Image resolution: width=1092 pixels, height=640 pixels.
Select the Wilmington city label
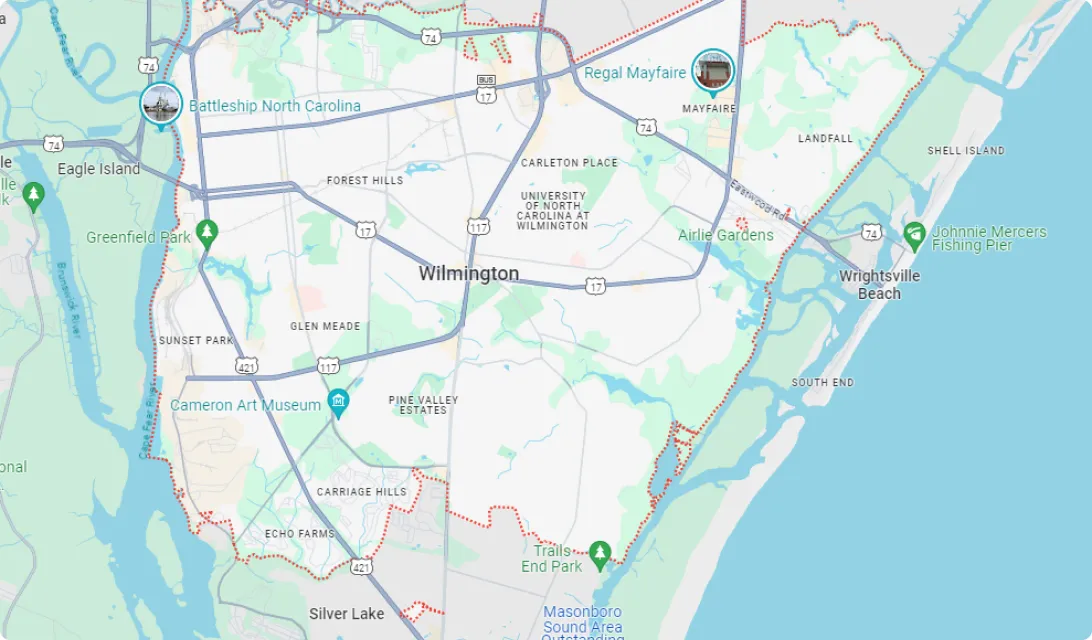[x=469, y=273]
